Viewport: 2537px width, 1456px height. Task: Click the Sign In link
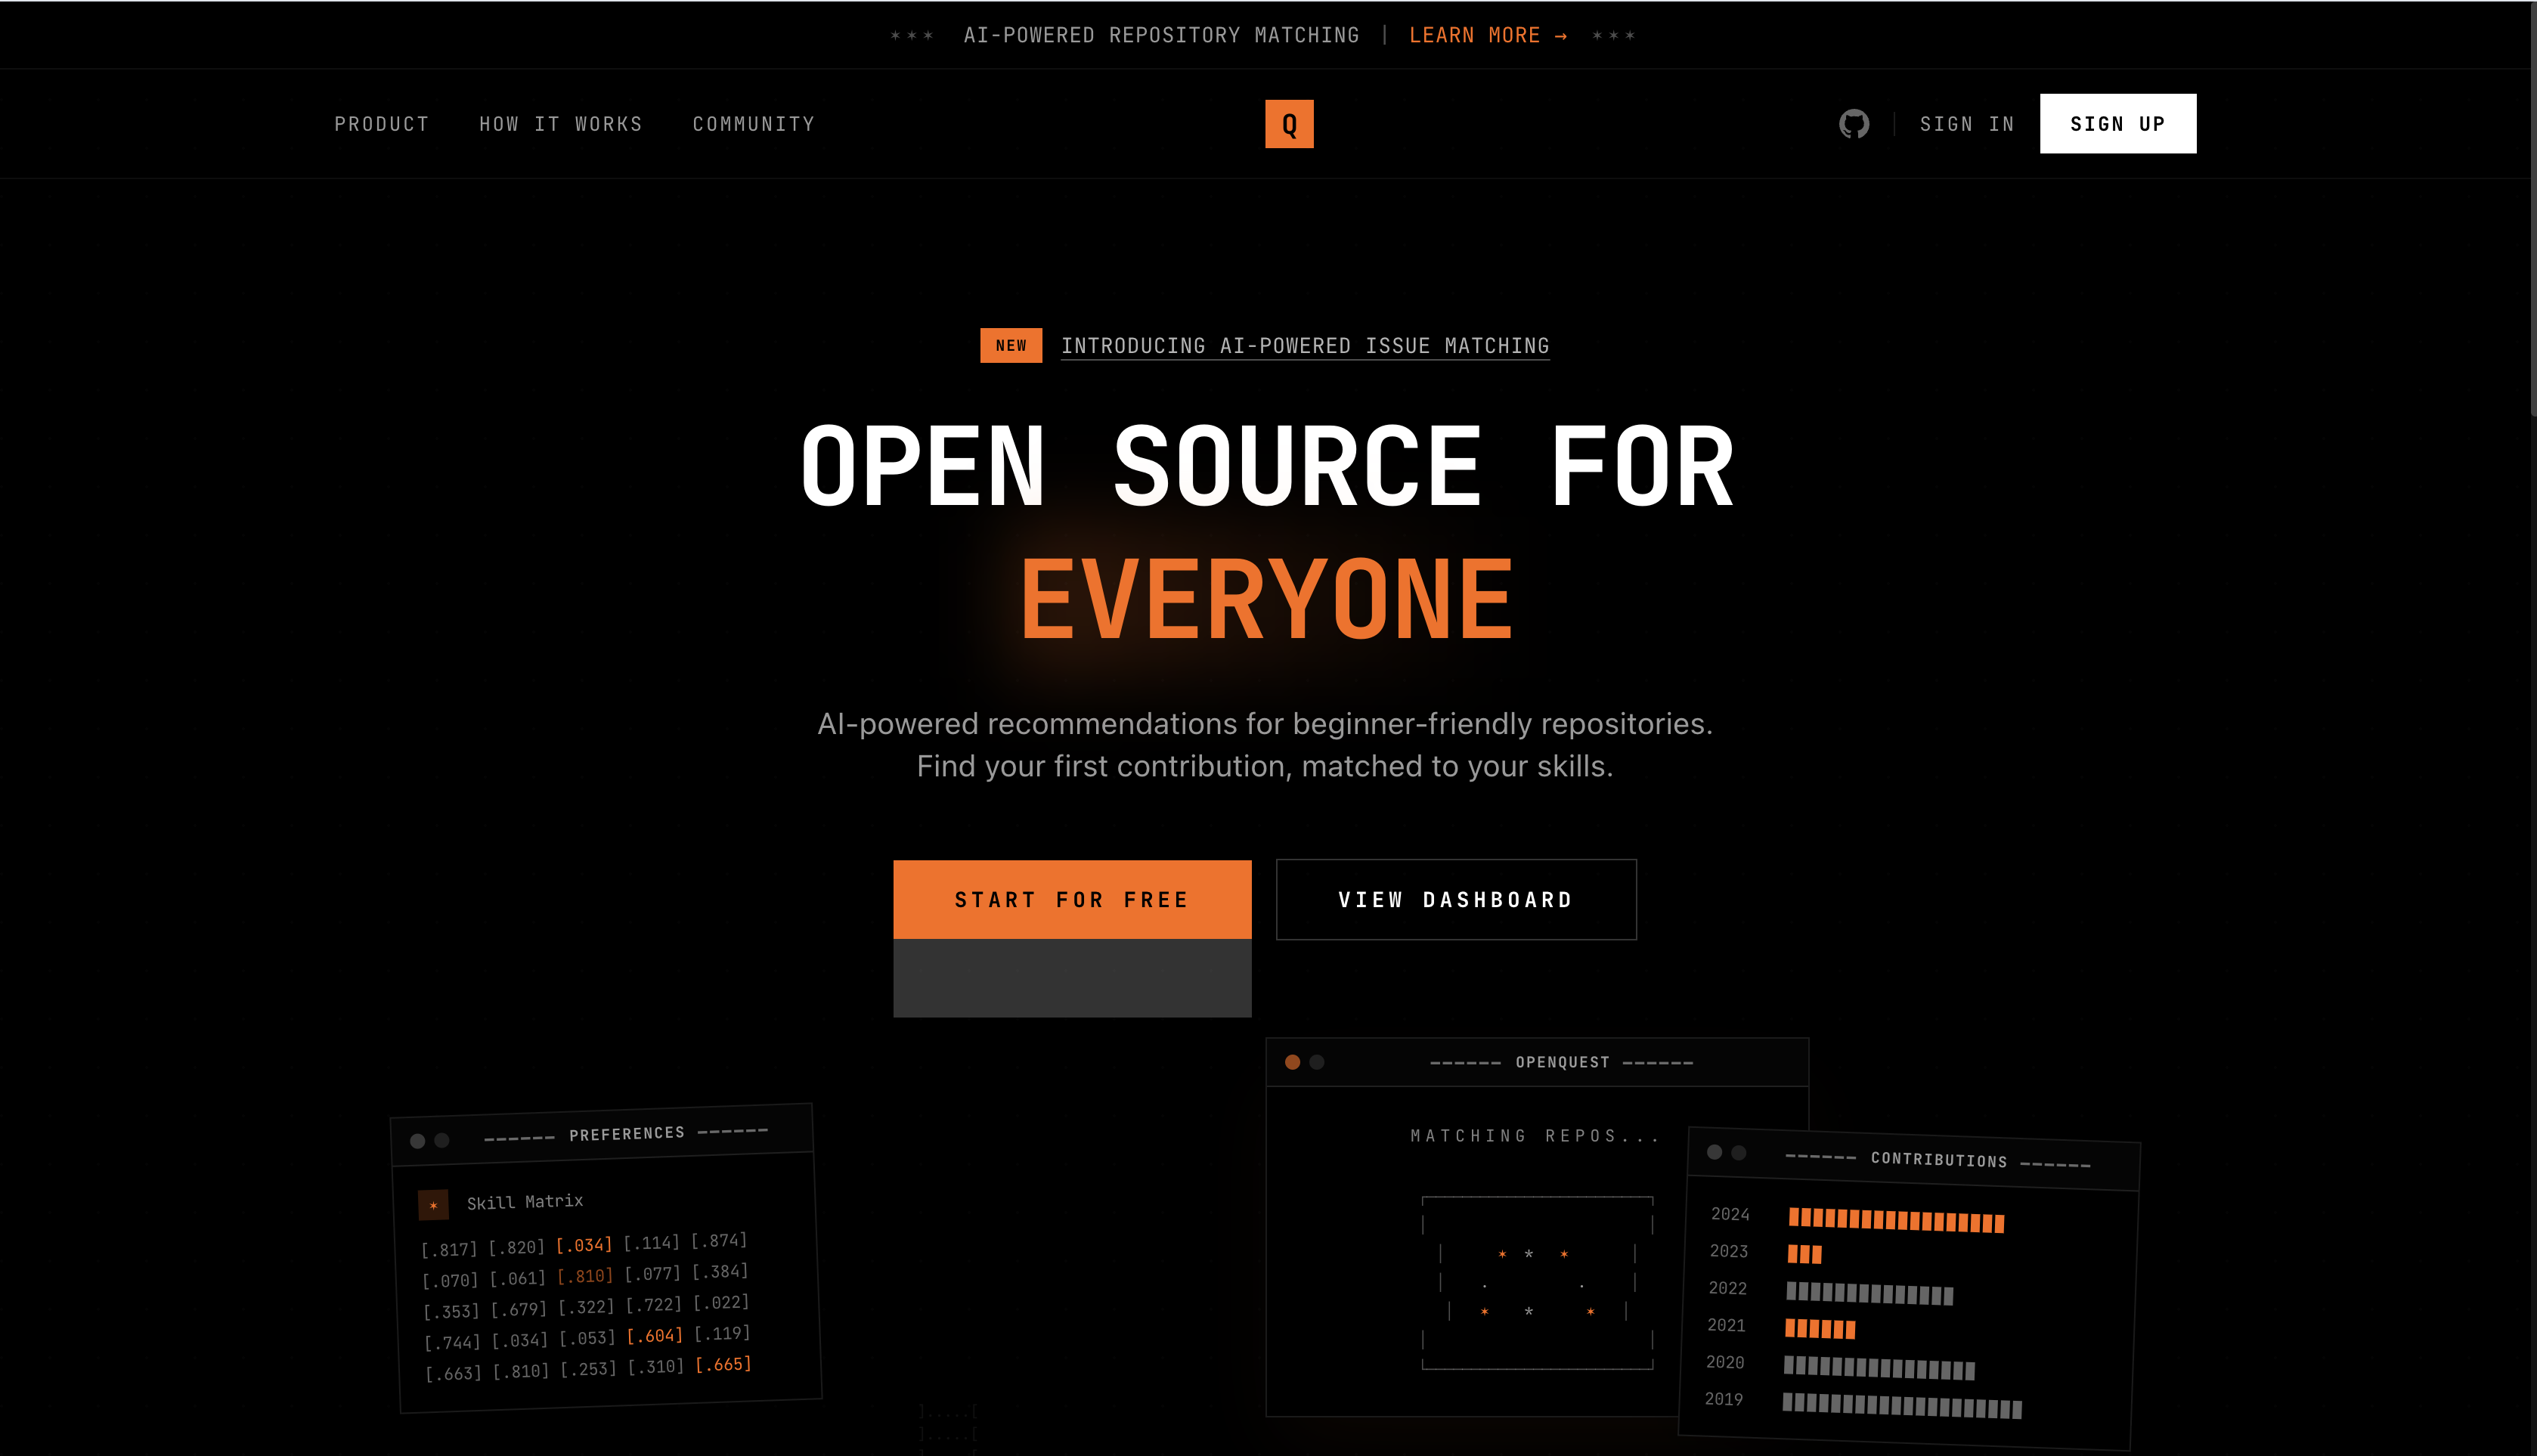(x=1966, y=124)
